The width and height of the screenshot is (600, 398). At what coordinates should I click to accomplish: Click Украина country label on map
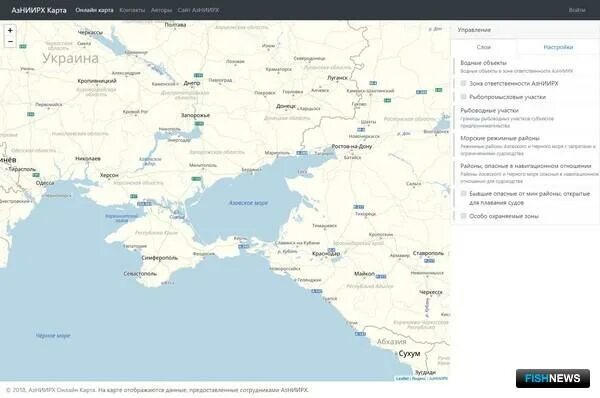tap(70, 58)
